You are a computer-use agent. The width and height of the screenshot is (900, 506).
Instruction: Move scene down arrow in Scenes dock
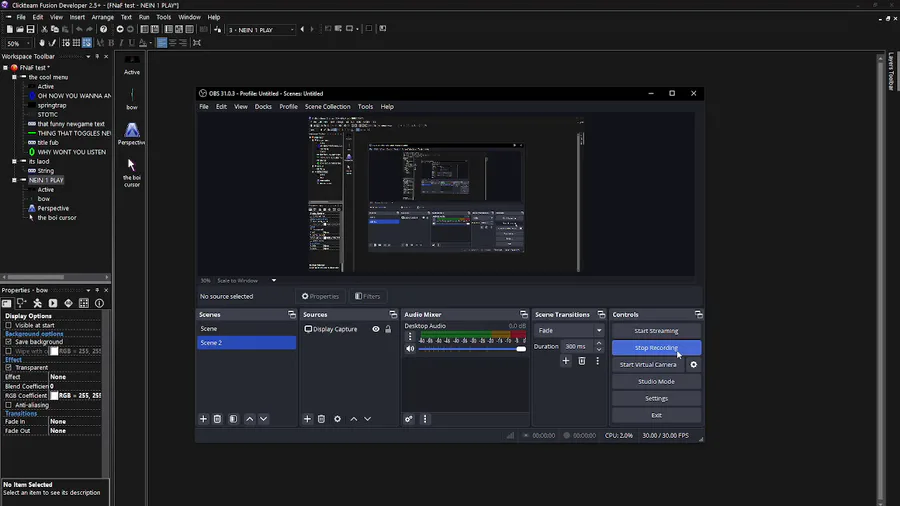click(x=263, y=419)
